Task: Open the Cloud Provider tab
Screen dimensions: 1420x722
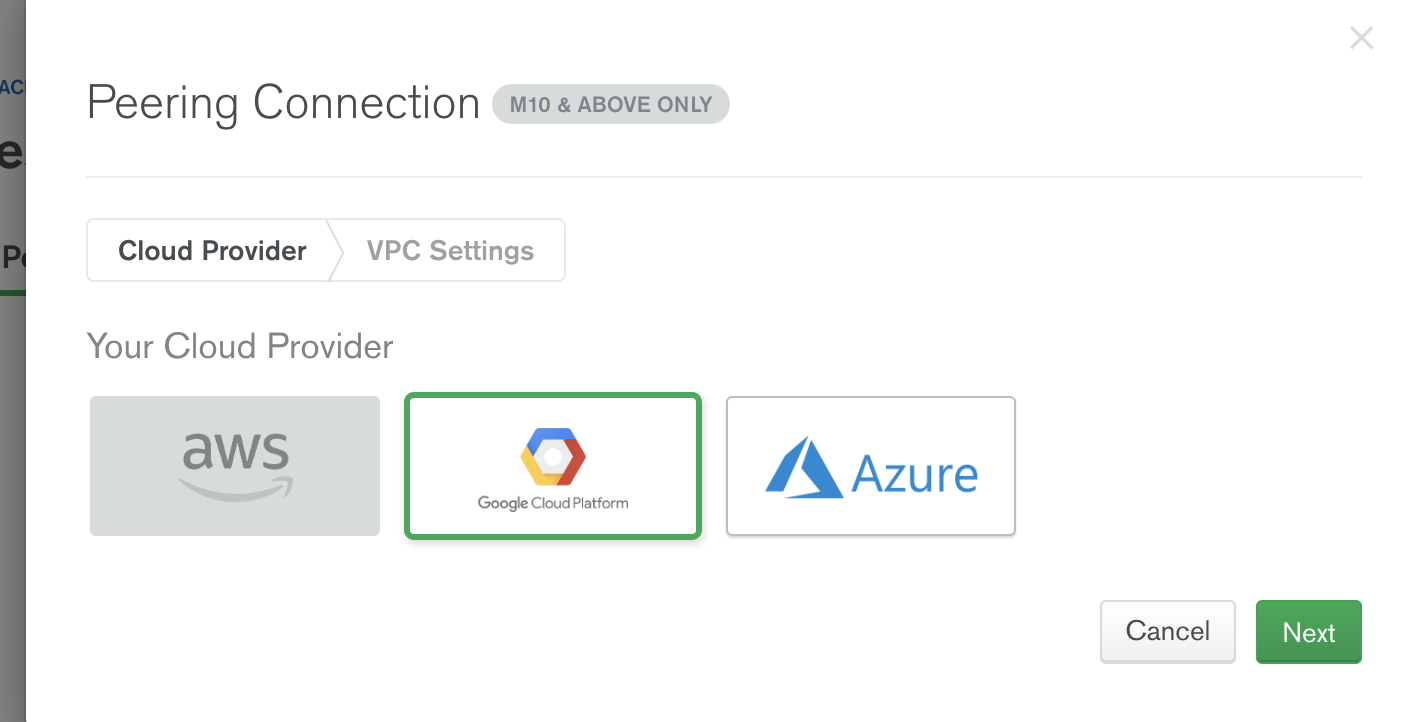Action: click(x=210, y=250)
